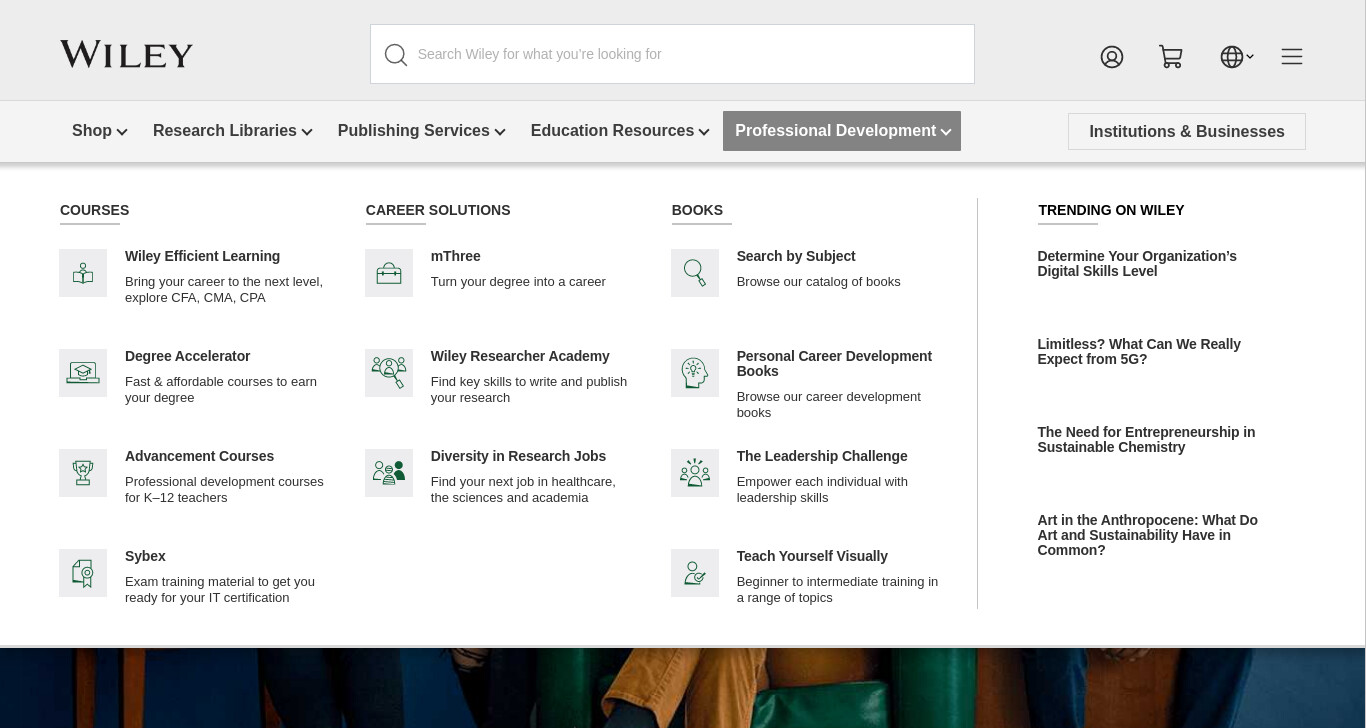Collapse the Professional Development menu
The height and width of the screenshot is (728, 1366).
point(842,131)
